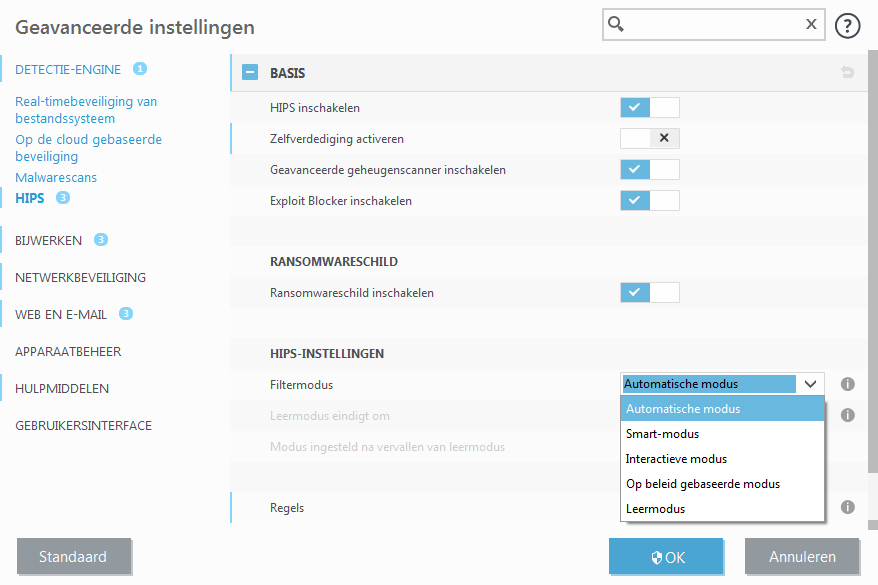
Task: Click the help question mark icon
Action: (x=848, y=26)
